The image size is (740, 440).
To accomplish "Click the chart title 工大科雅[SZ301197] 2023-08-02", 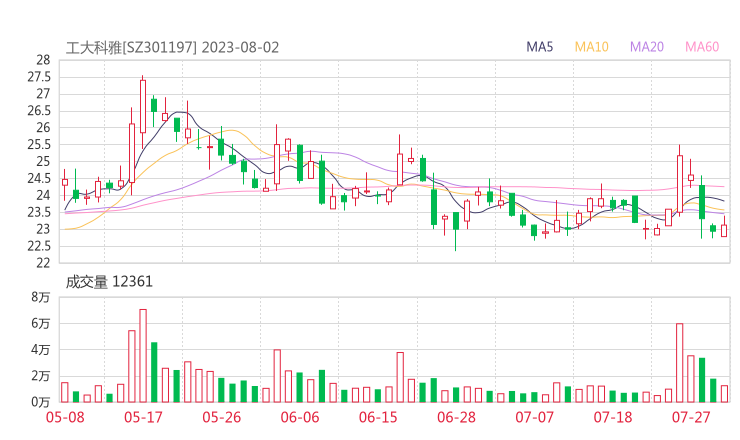I will [x=172, y=48].
